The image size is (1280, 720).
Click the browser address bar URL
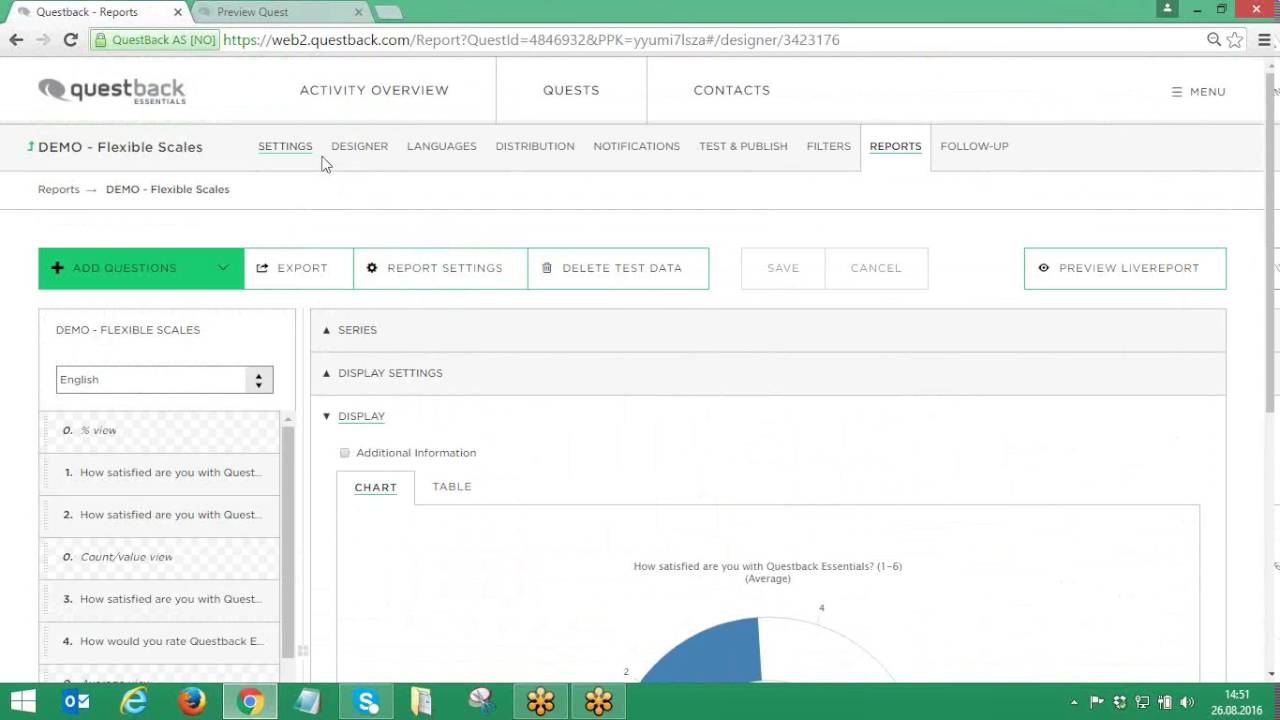click(x=531, y=40)
